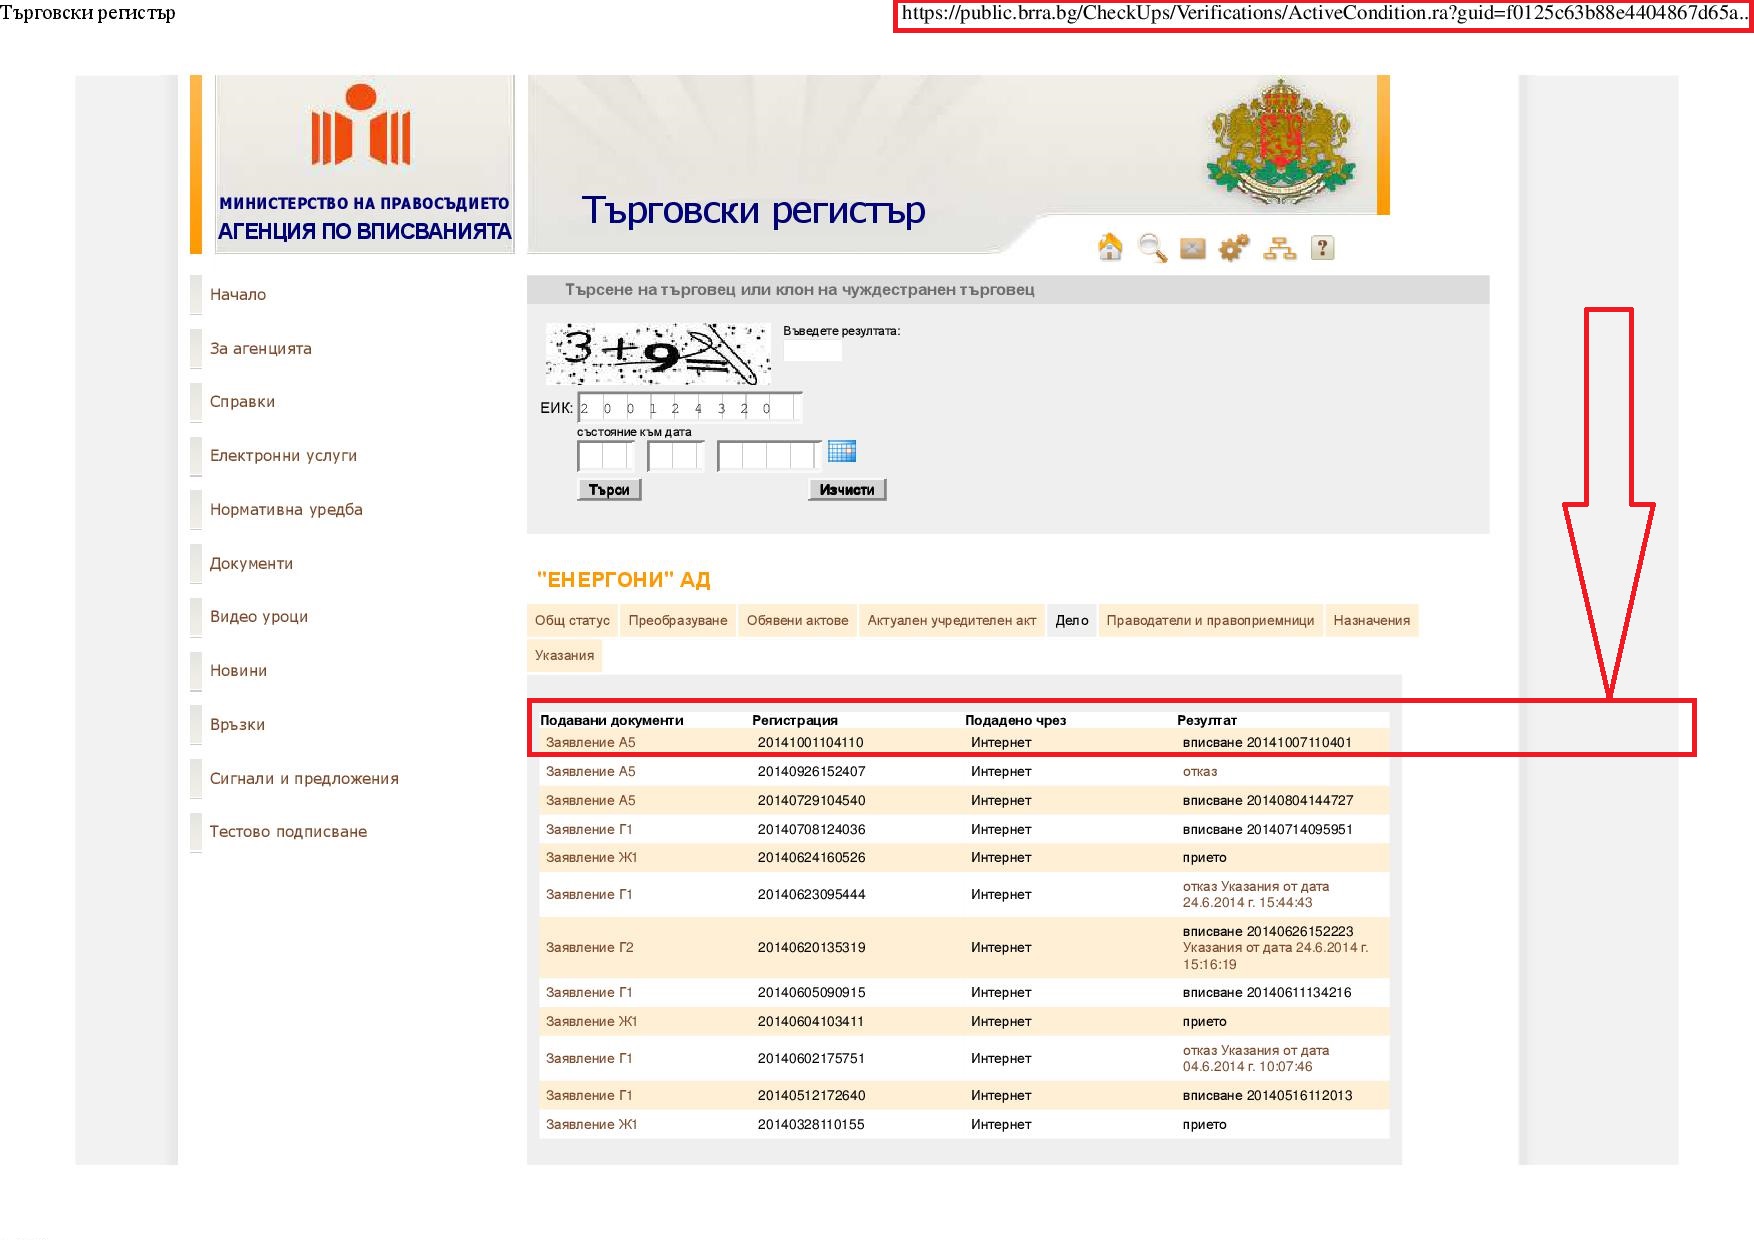This screenshot has width=1754, height=1240.
Task: Open settings via the gears icon
Action: tap(1234, 247)
